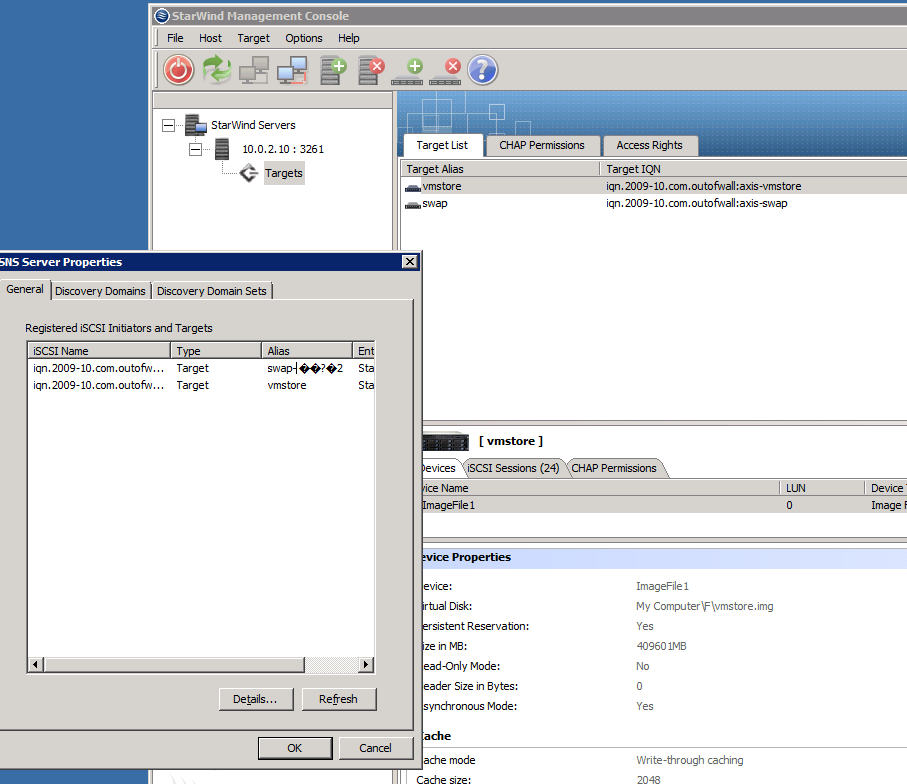Select the swap row in Target List
The width and height of the screenshot is (907, 784).
pos(654,204)
